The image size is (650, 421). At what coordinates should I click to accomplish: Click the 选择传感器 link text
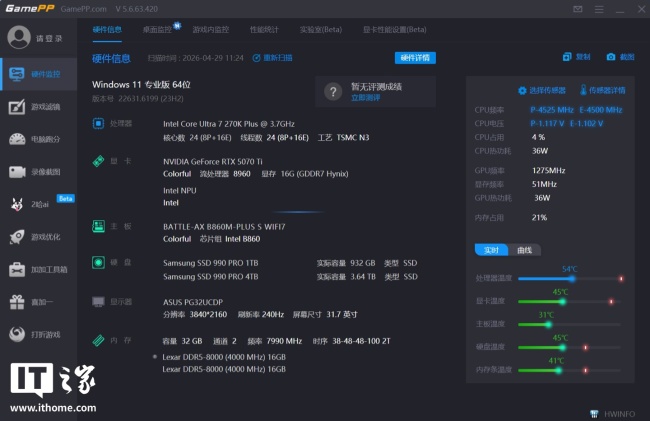click(547, 90)
